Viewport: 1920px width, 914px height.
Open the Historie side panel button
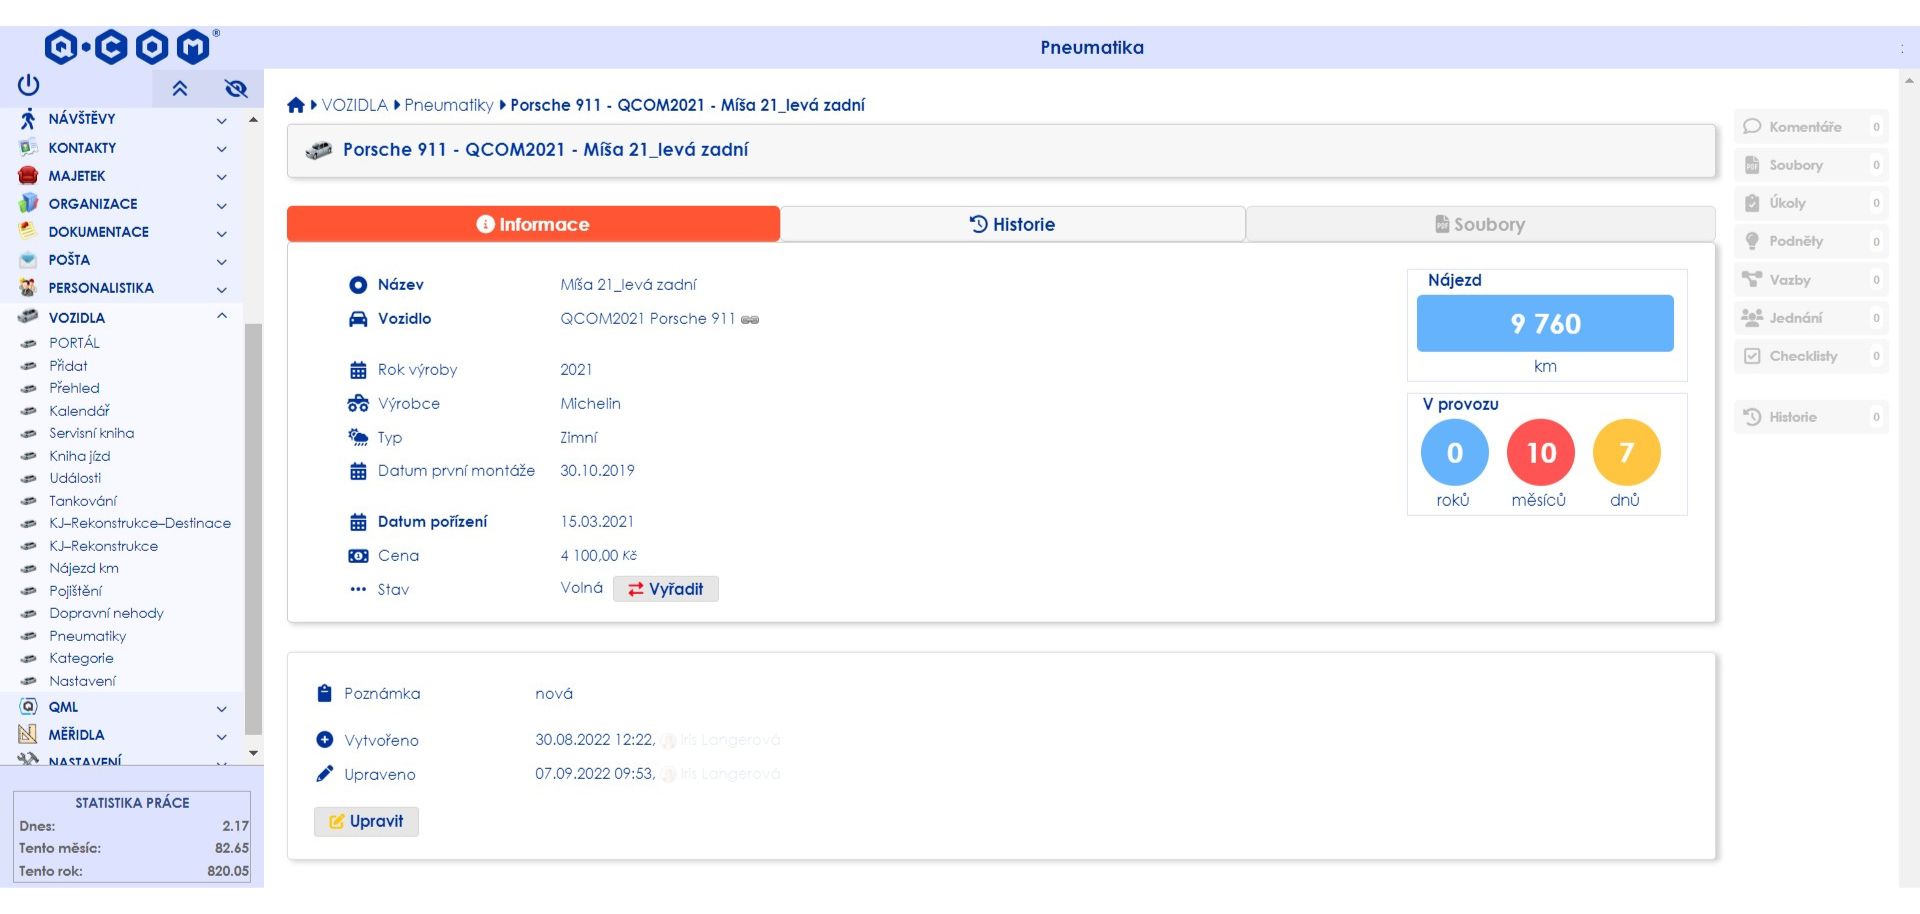pos(1810,417)
